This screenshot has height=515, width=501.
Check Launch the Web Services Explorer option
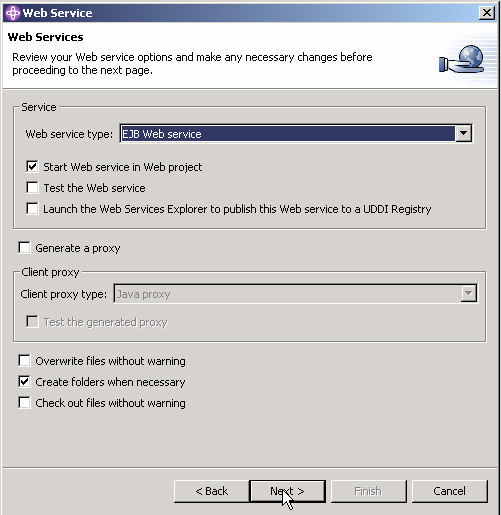click(x=32, y=208)
